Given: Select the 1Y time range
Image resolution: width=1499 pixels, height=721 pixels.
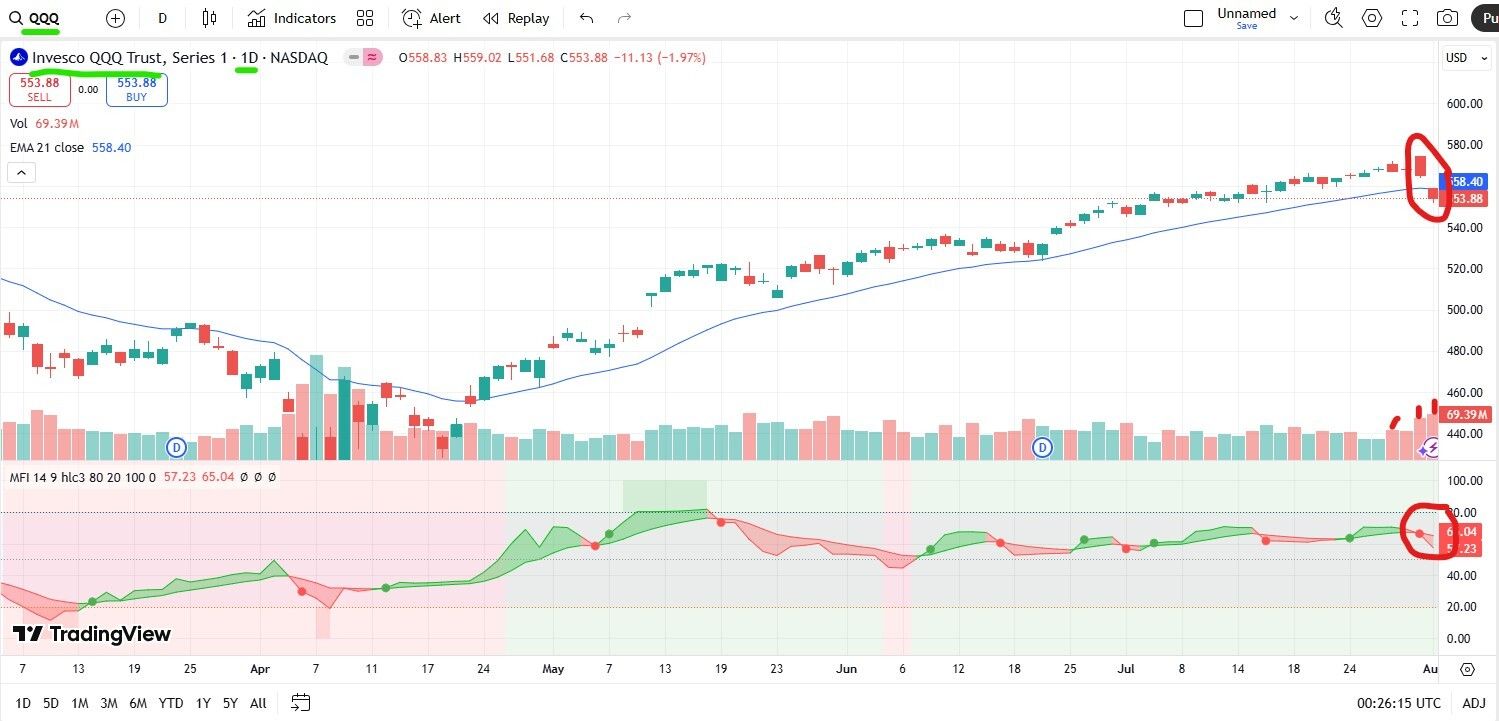Looking at the screenshot, I should pyautogui.click(x=203, y=703).
